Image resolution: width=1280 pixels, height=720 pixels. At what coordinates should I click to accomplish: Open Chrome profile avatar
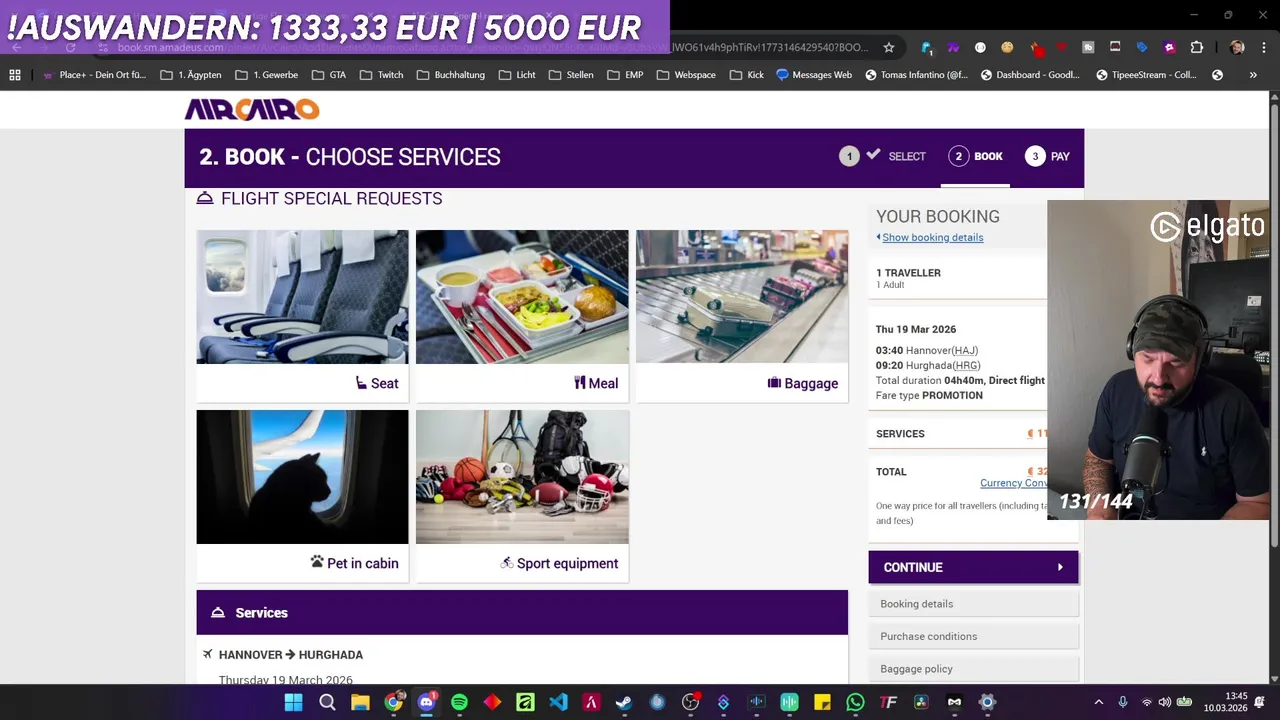point(1237,47)
